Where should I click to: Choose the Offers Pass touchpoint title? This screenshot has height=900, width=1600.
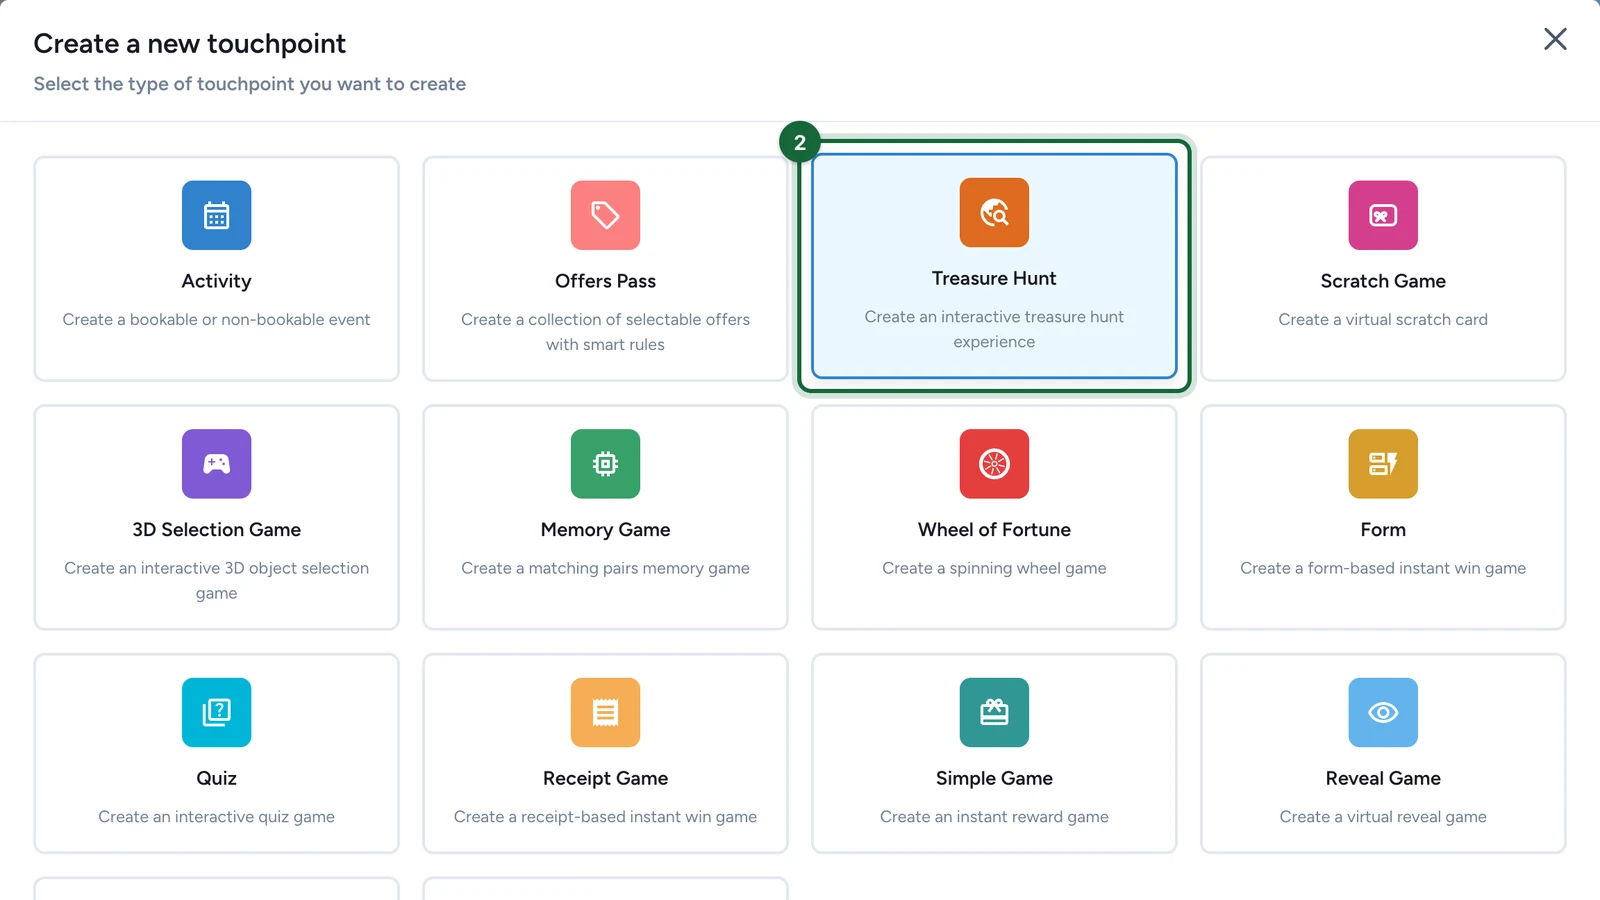coord(605,281)
